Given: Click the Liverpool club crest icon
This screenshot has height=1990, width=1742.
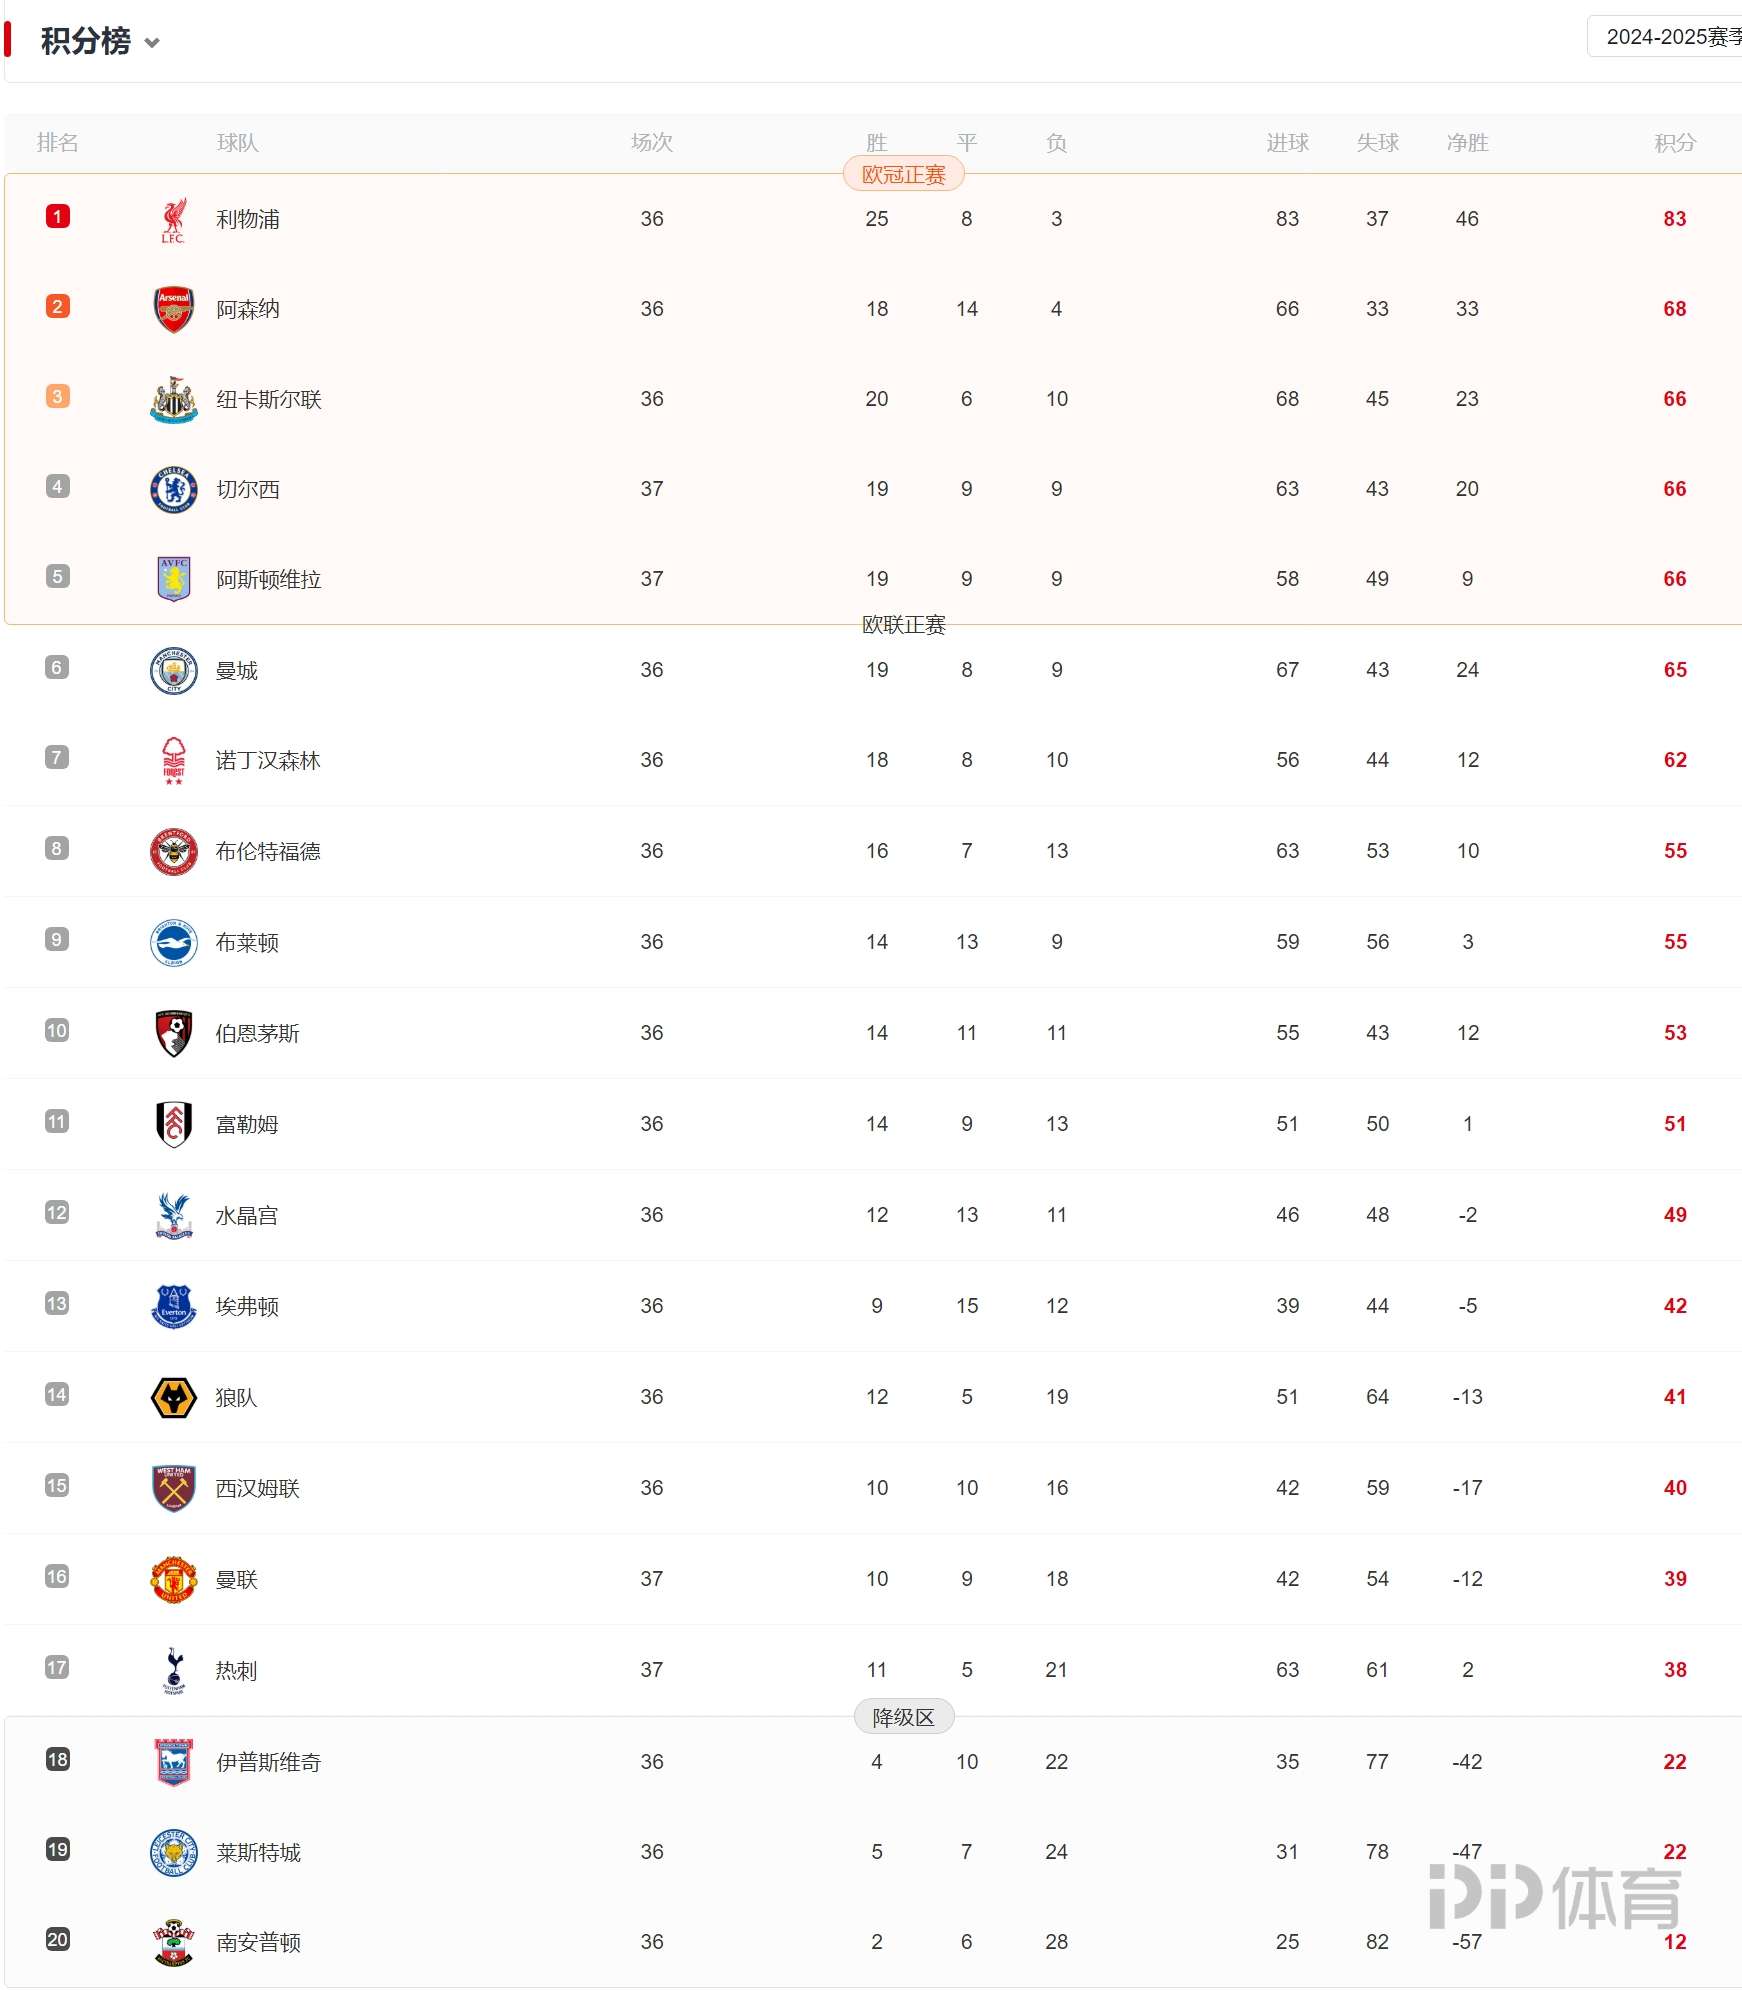Looking at the screenshot, I should 173,219.
